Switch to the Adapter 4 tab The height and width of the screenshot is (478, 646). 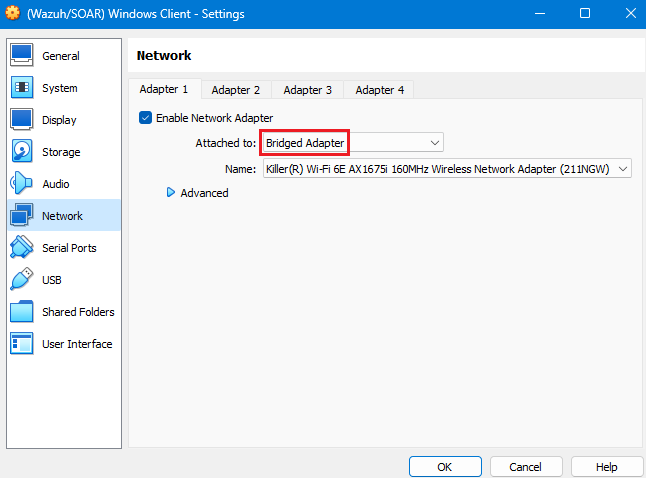pos(379,90)
